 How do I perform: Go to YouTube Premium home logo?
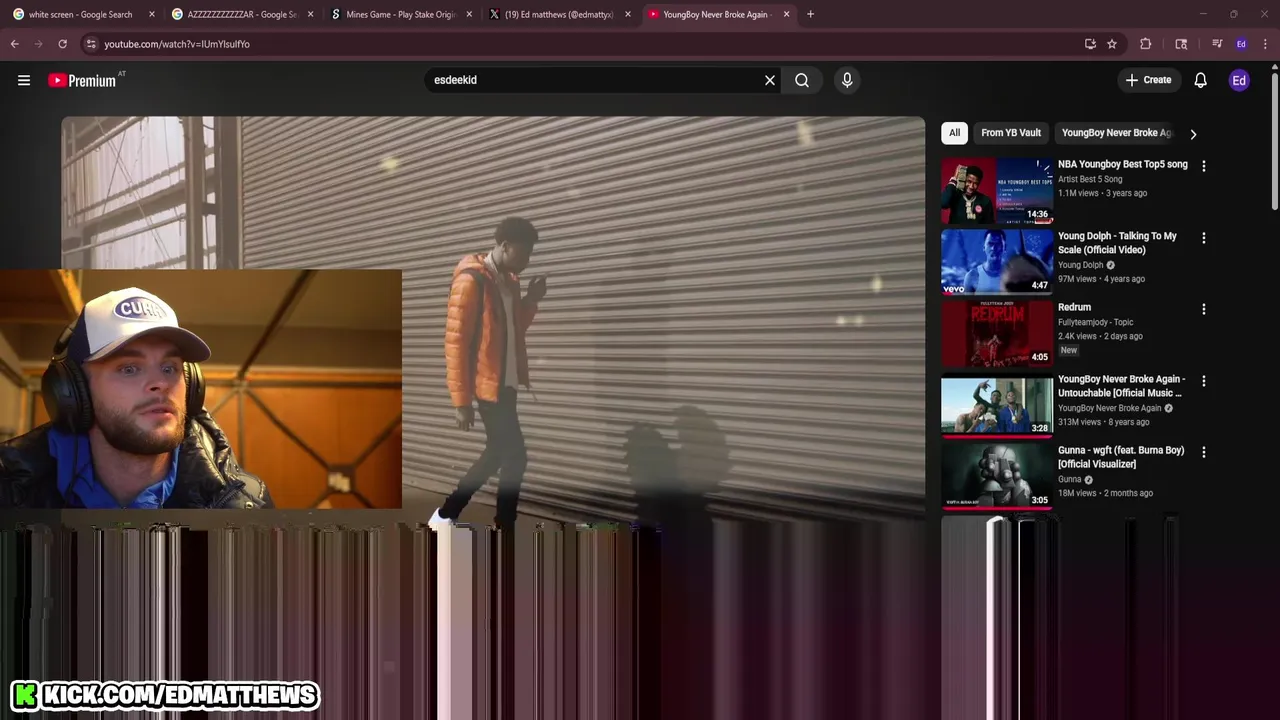coord(82,80)
